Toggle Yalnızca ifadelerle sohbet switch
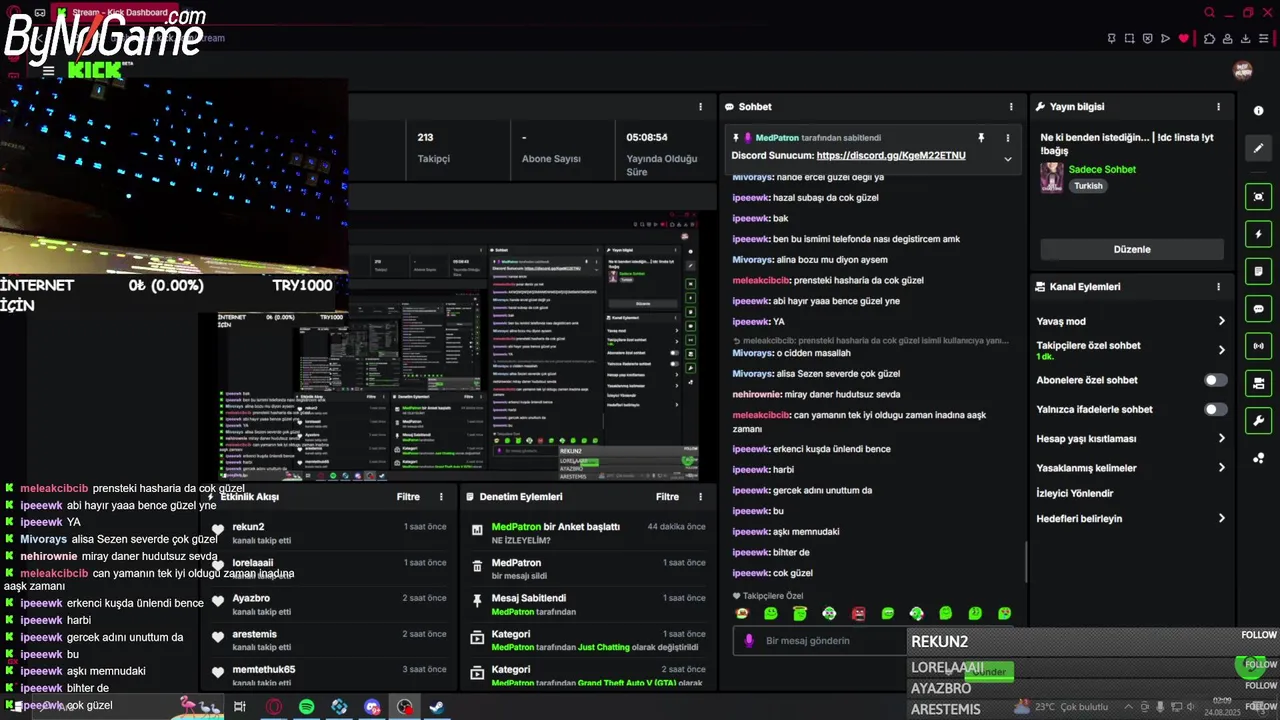Screen dimensions: 1280x720 (x=1215, y=409)
